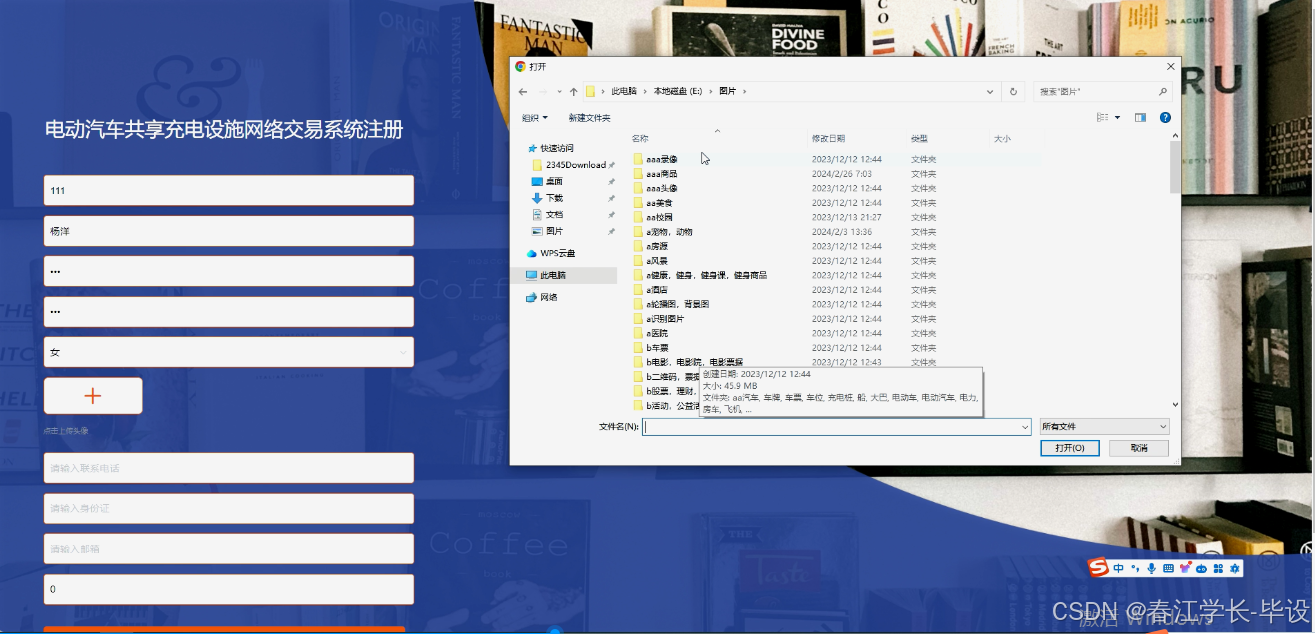This screenshot has width=1315, height=634.
Task: Open the Sogou soft keyboard icon
Action: pyautogui.click(x=1169, y=568)
